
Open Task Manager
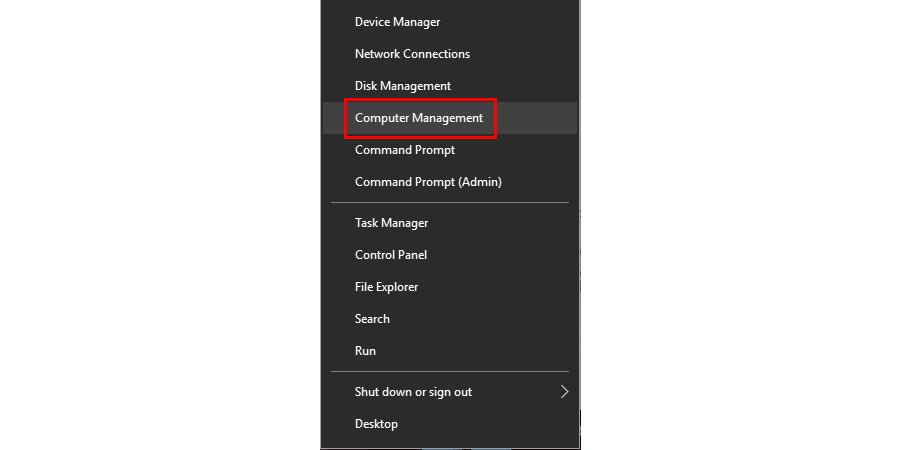(x=391, y=223)
